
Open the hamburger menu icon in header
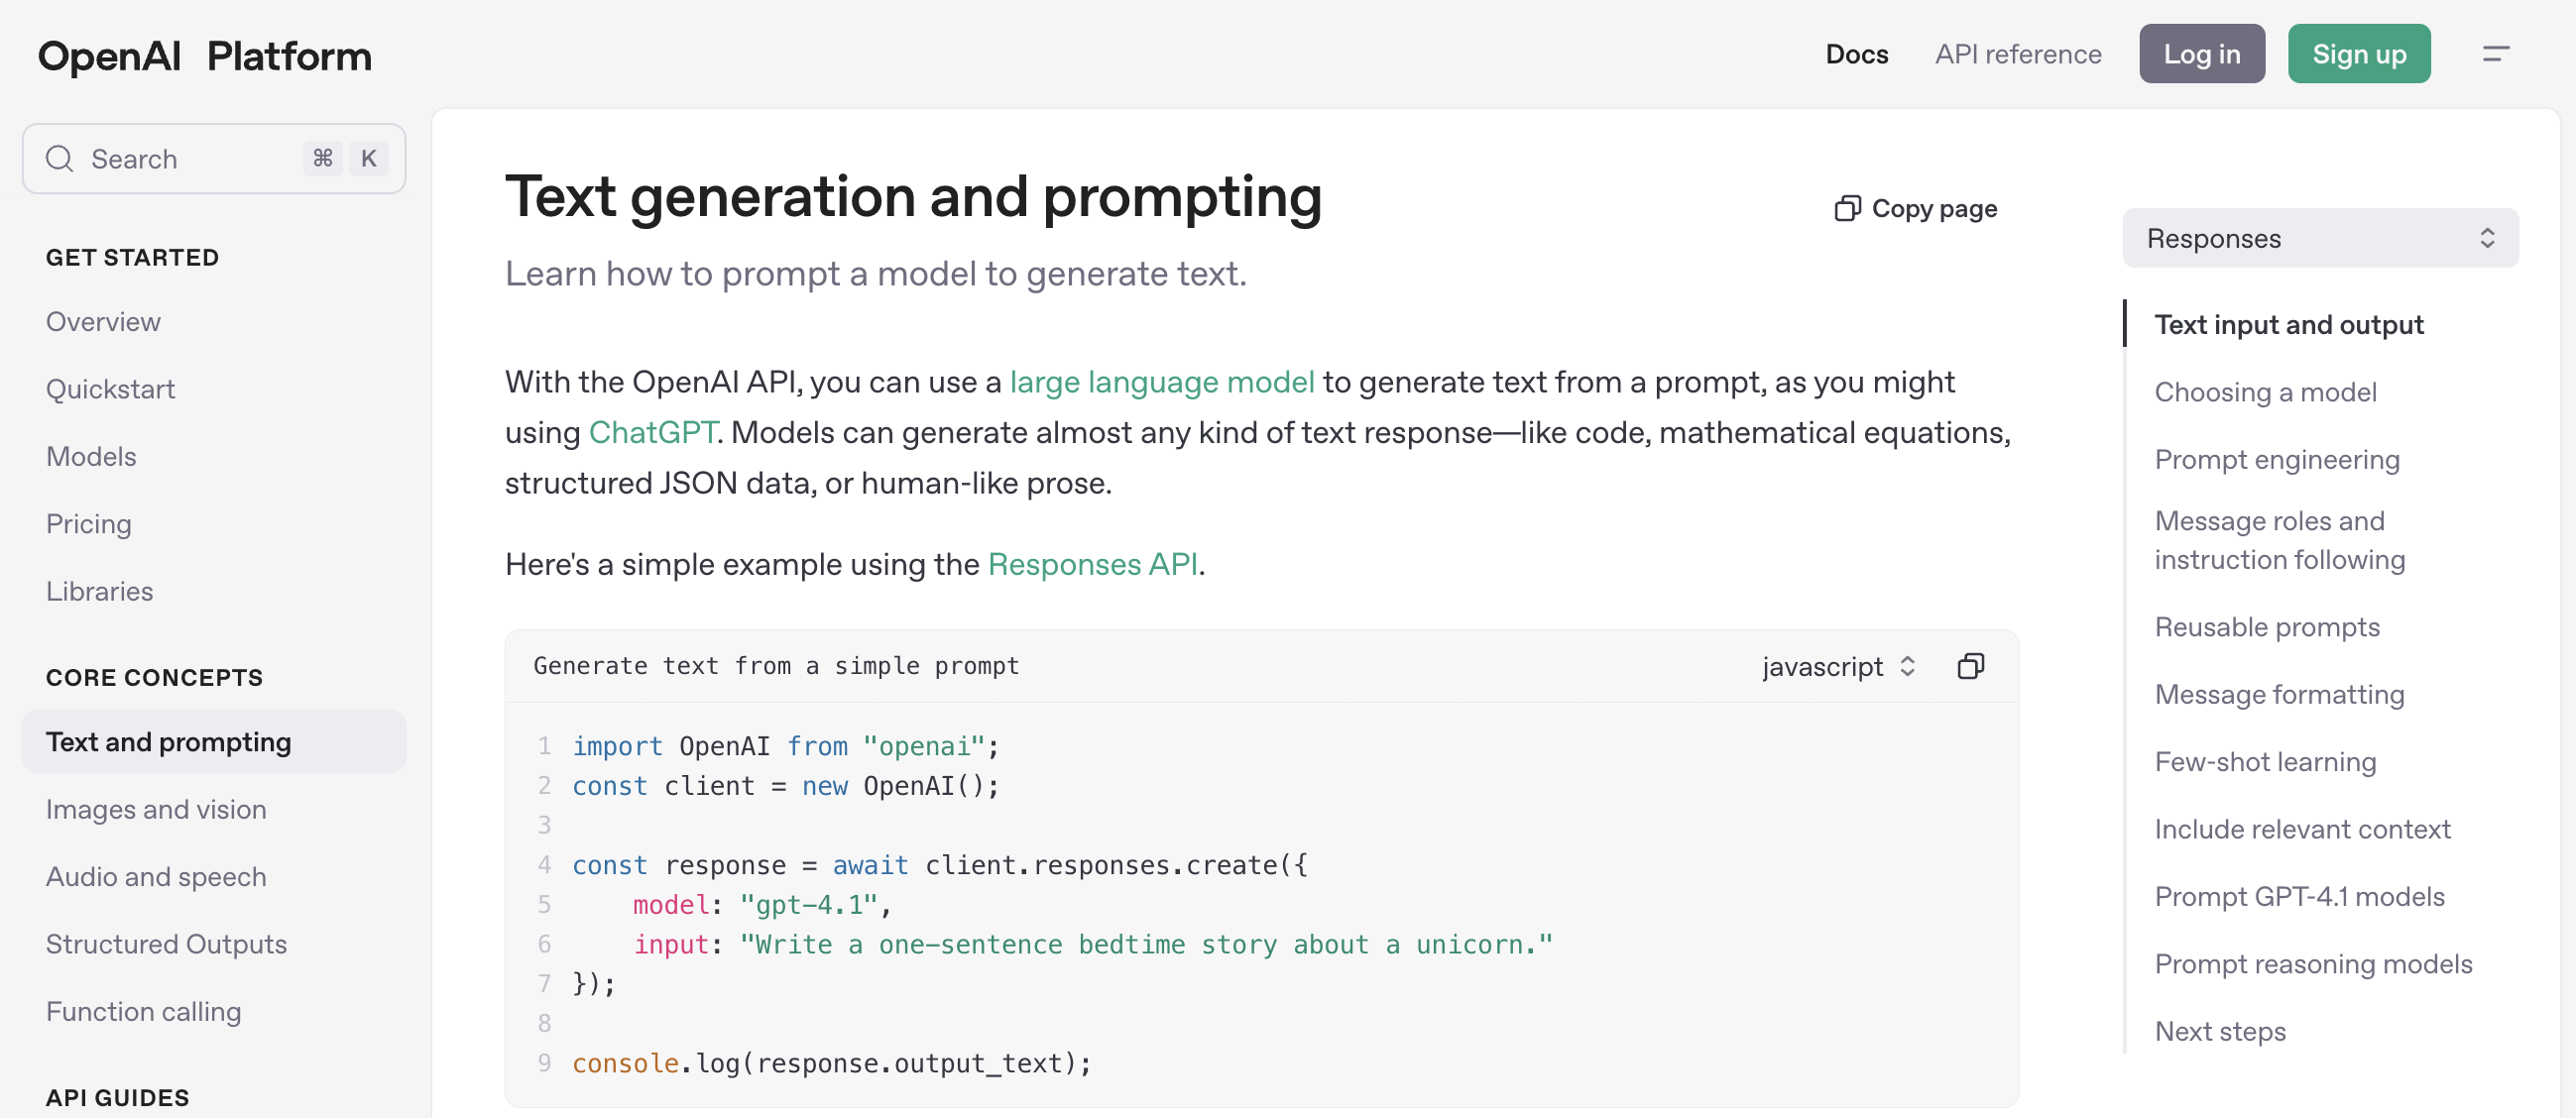(x=2496, y=54)
